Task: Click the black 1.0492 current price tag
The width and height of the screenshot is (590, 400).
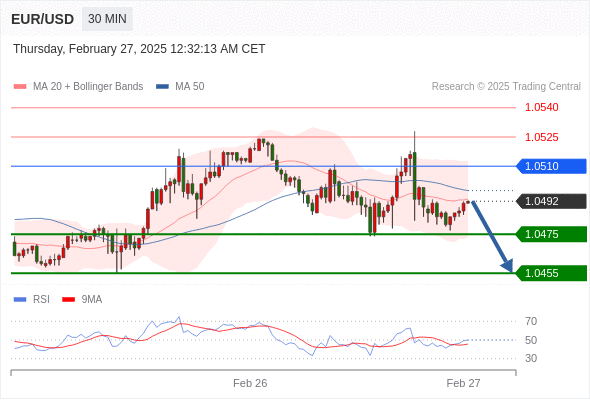Action: point(551,201)
